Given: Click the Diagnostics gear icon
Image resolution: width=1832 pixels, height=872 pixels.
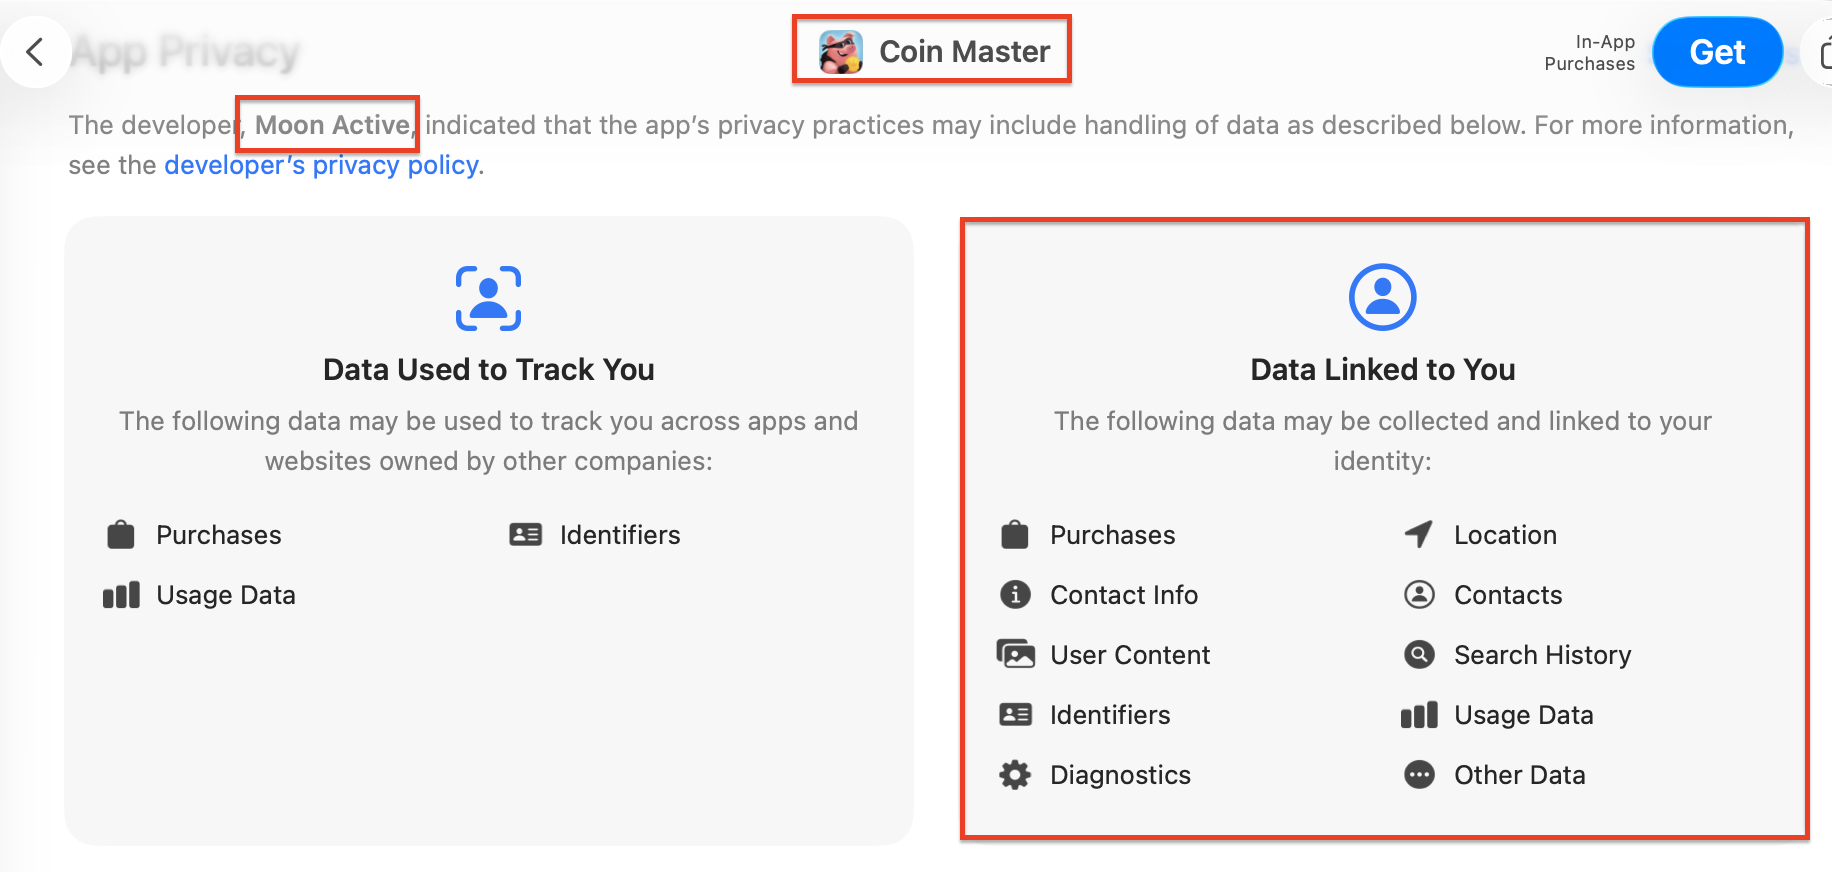Looking at the screenshot, I should pos(1015,775).
